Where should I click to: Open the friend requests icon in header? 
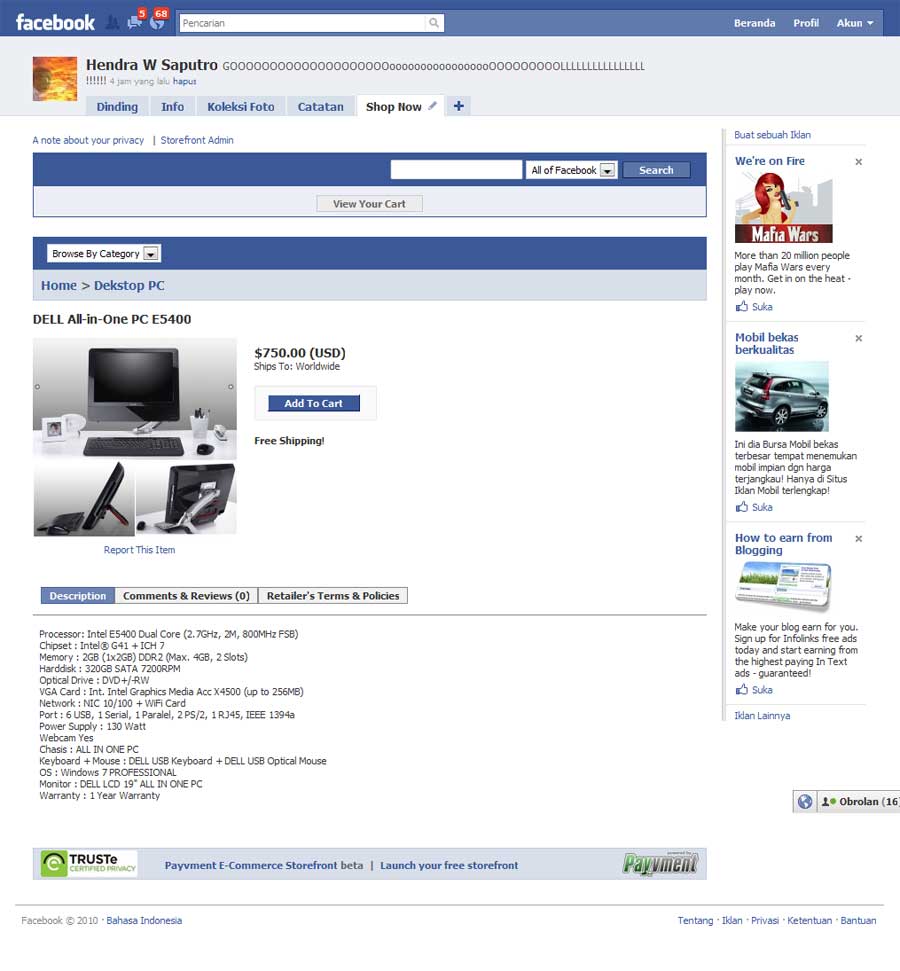click(112, 22)
